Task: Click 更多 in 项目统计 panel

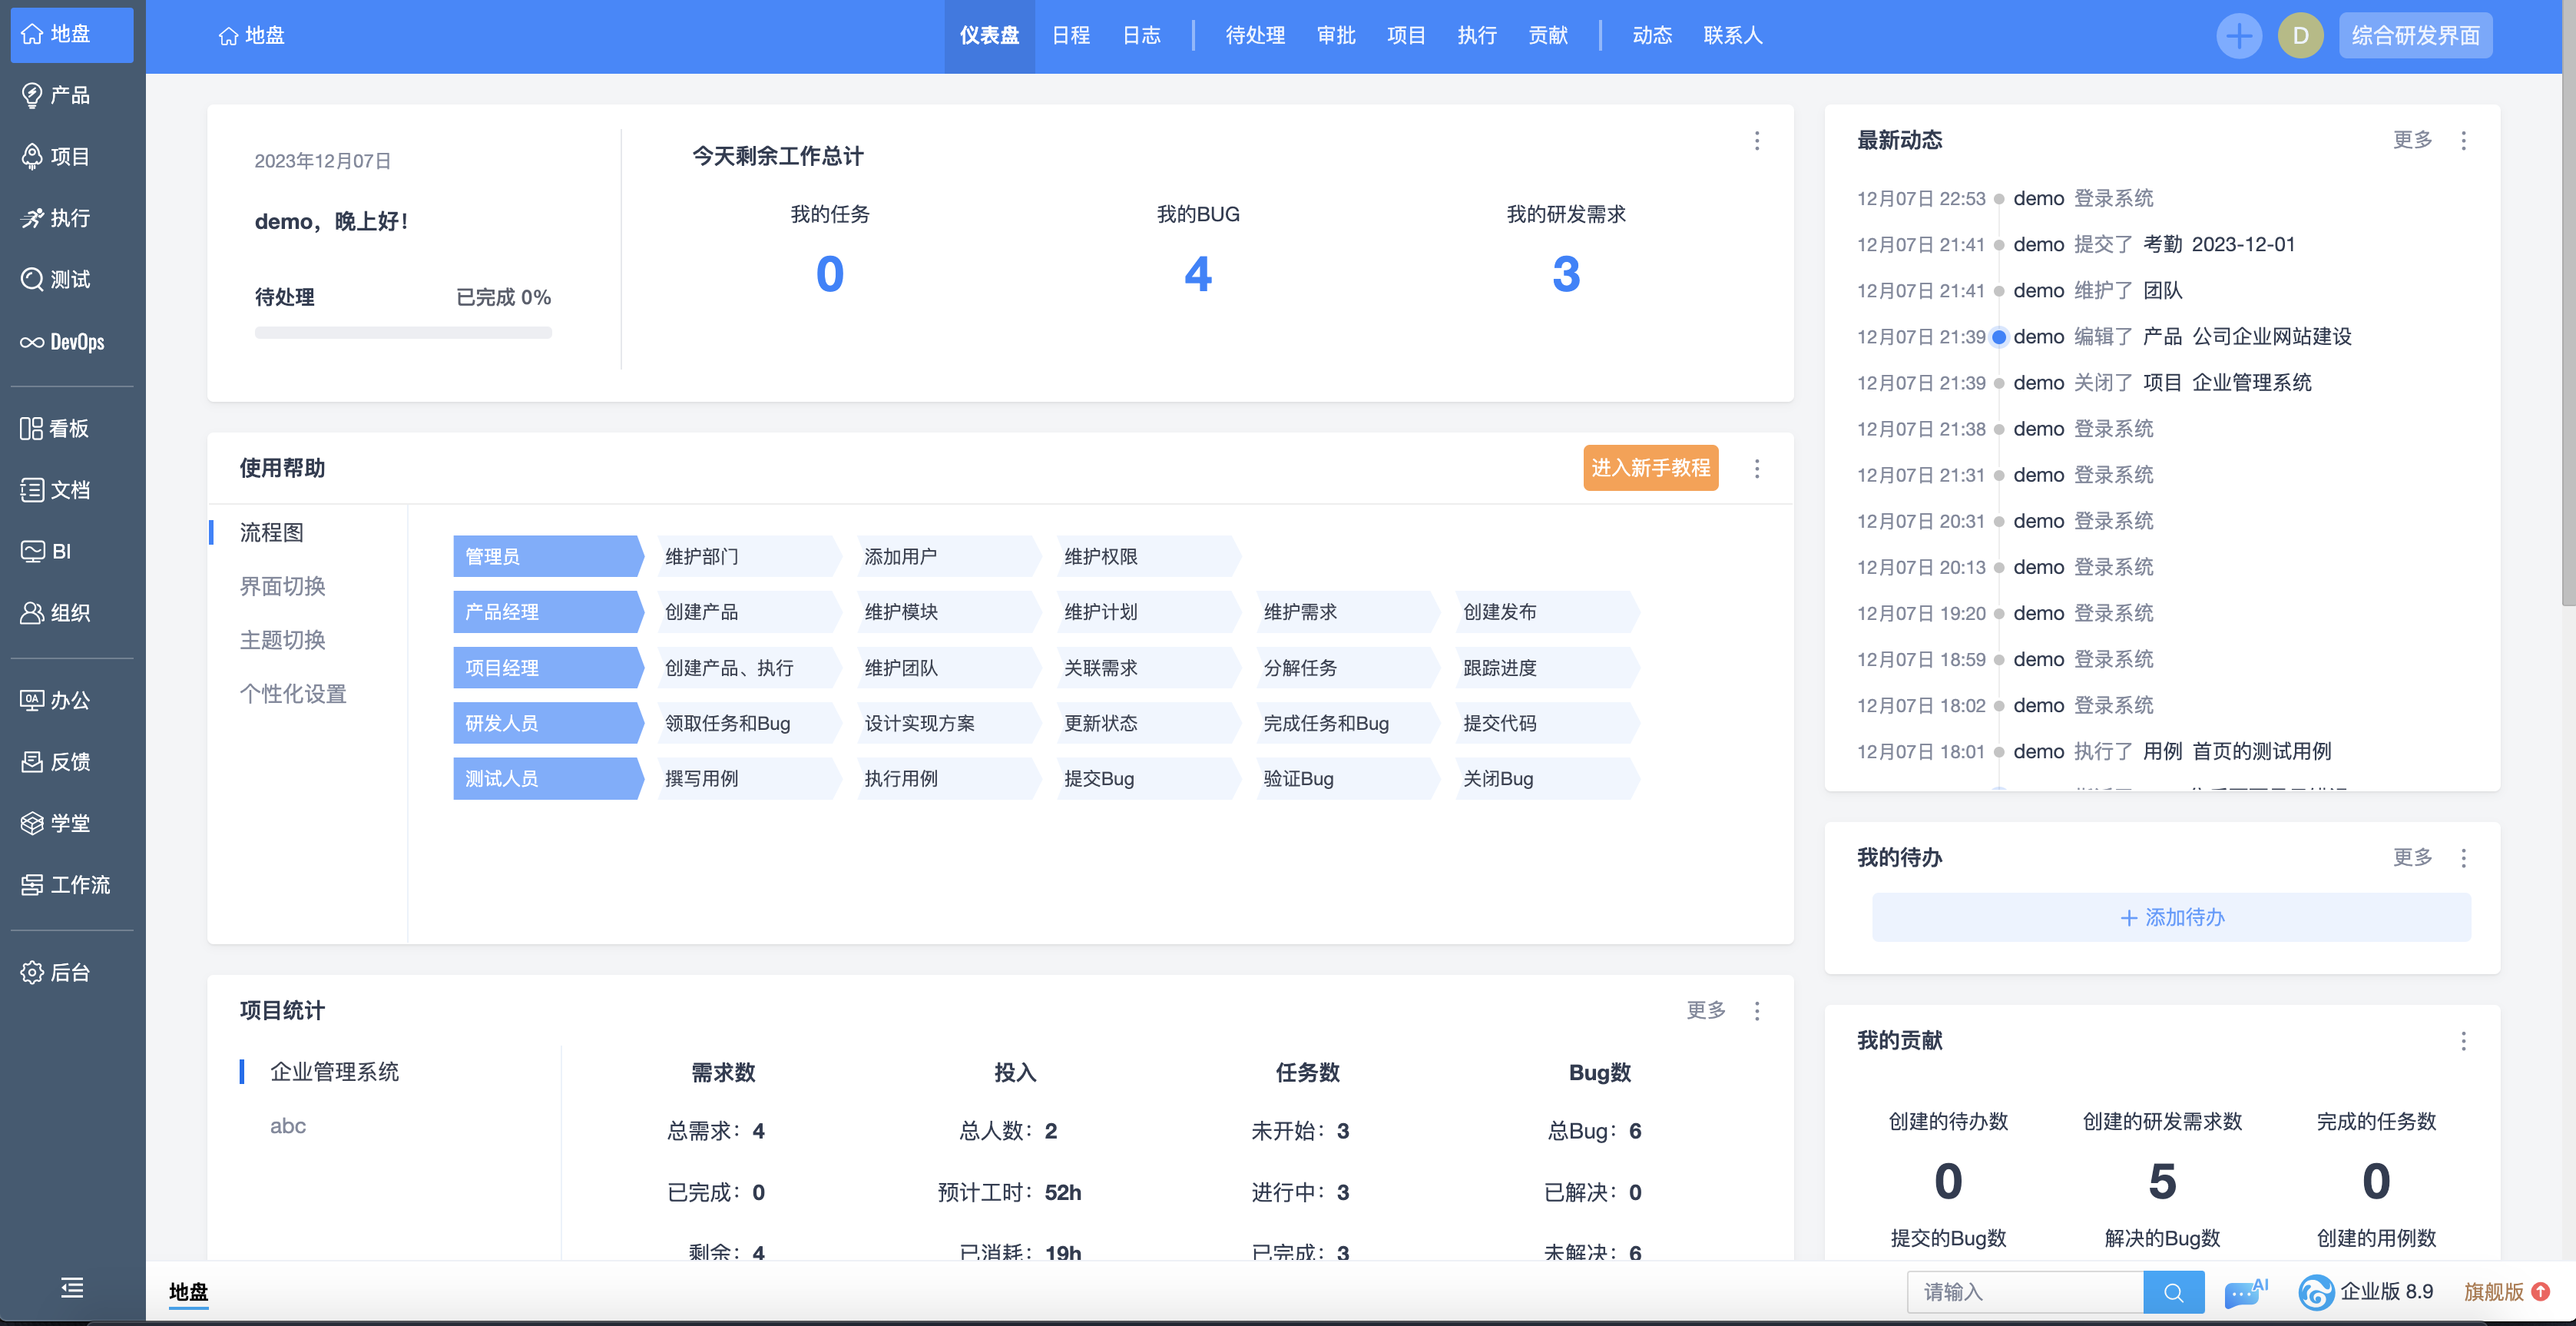Action: point(1706,1010)
